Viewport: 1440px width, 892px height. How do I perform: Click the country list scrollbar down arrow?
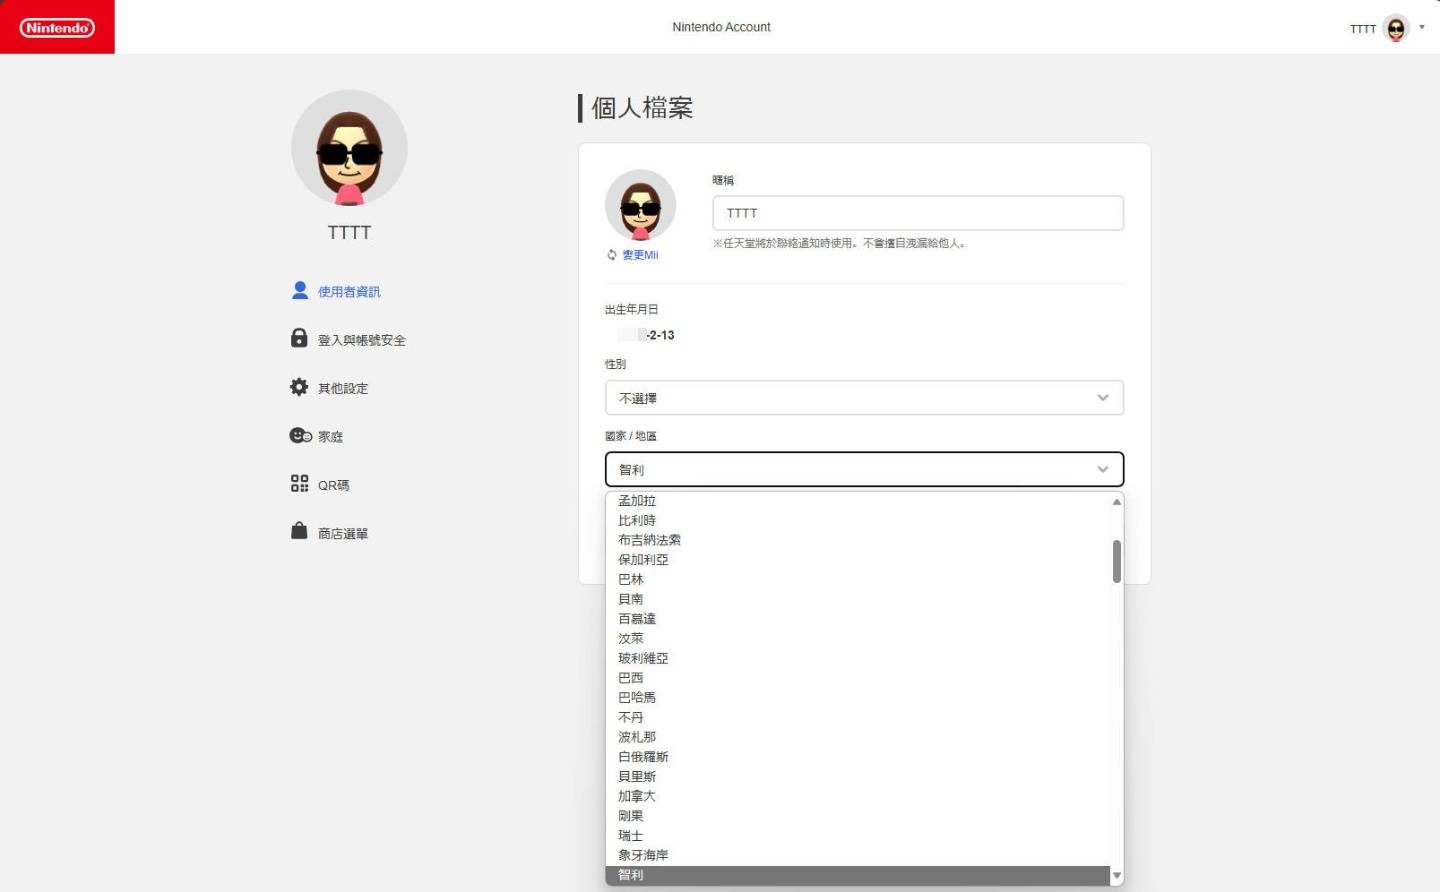tap(1117, 876)
